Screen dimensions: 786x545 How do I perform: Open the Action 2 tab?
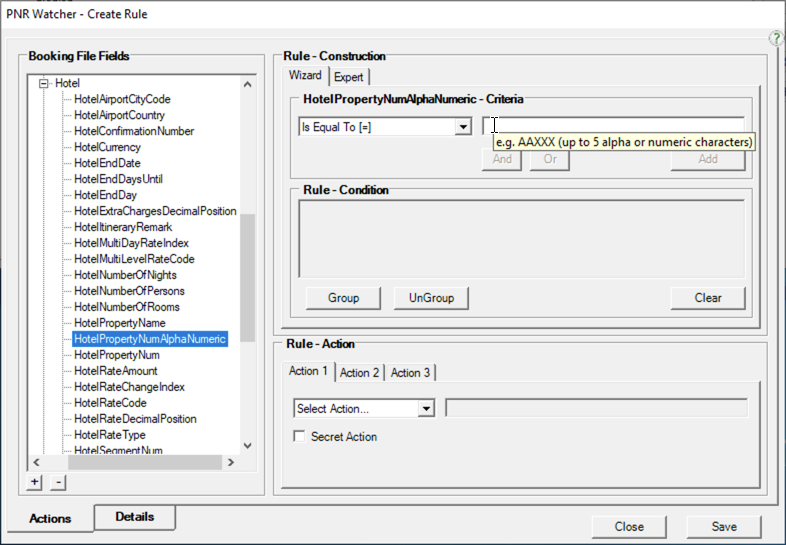coord(359,373)
